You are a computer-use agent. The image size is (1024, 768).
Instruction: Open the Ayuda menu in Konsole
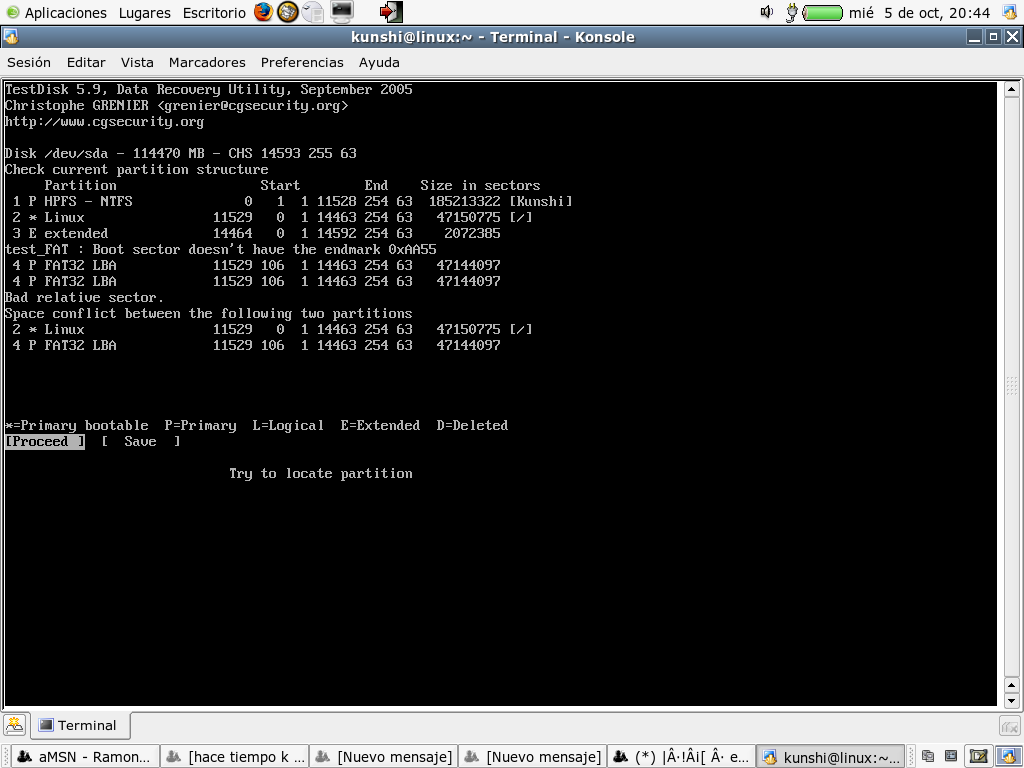379,62
